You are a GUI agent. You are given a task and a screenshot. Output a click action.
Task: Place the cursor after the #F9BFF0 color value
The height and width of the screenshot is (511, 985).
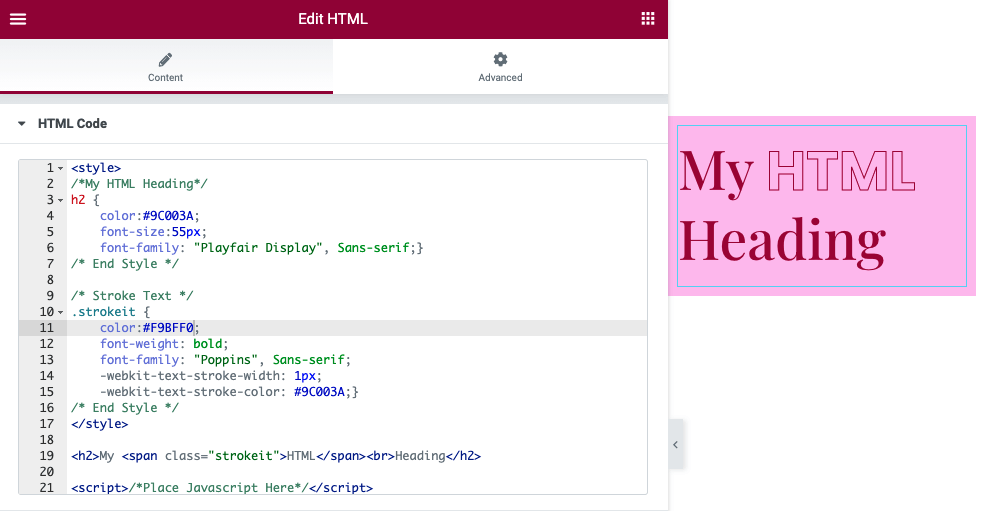(194, 328)
